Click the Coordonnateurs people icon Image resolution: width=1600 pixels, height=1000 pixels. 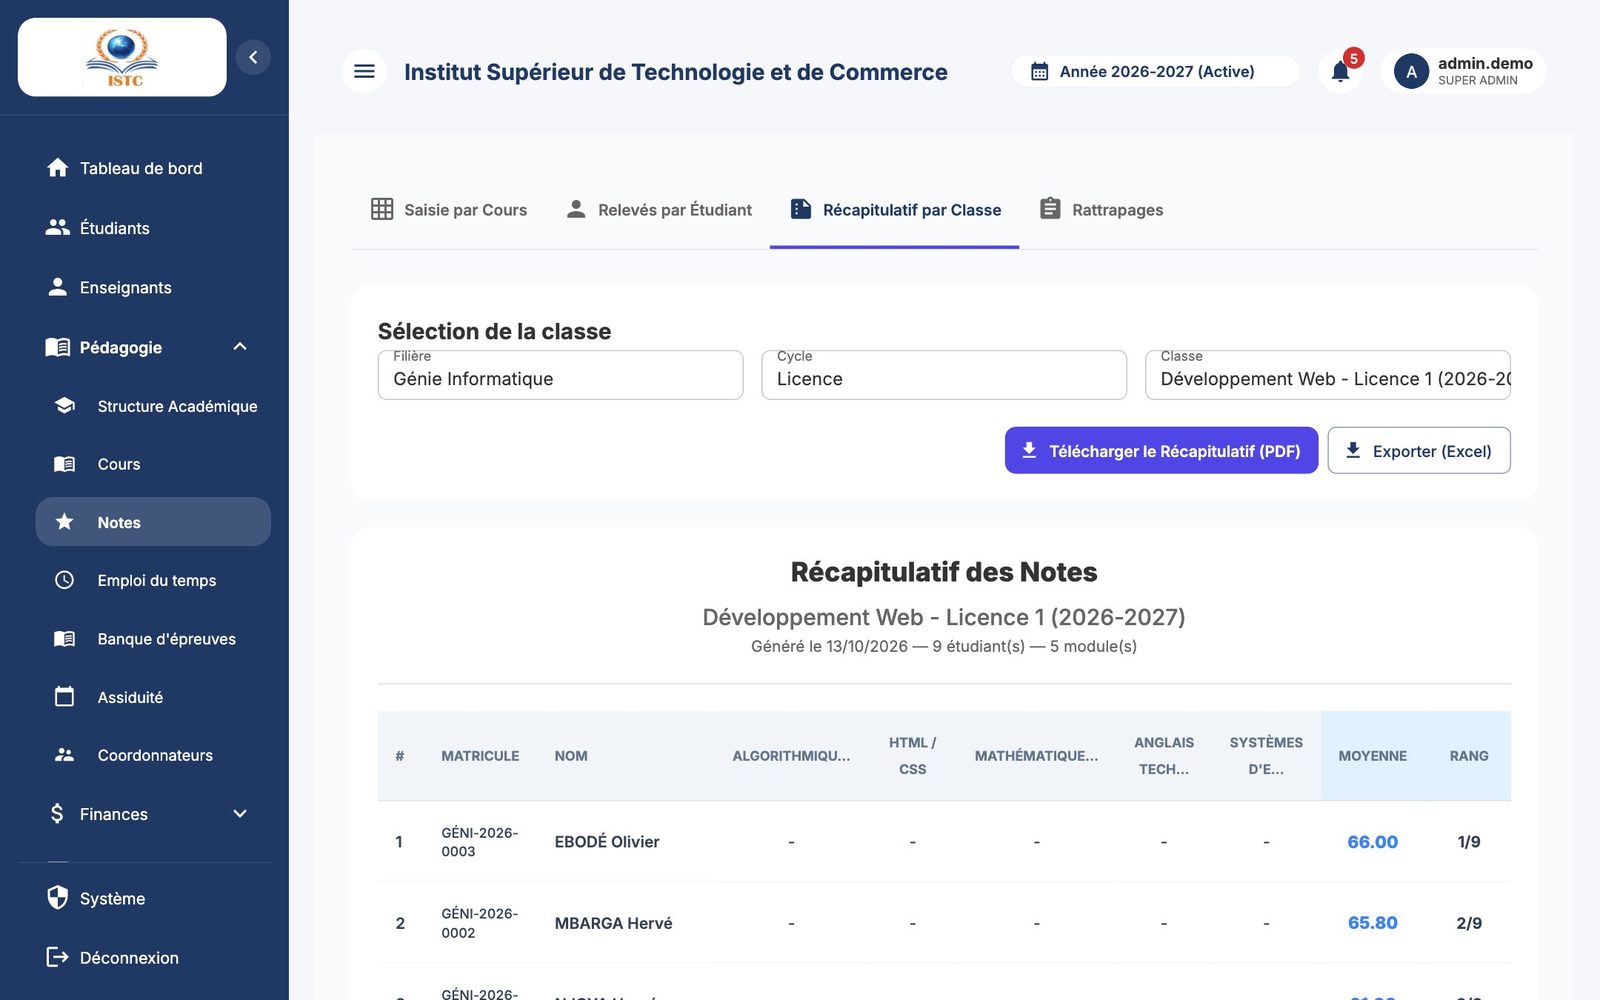pos(65,755)
